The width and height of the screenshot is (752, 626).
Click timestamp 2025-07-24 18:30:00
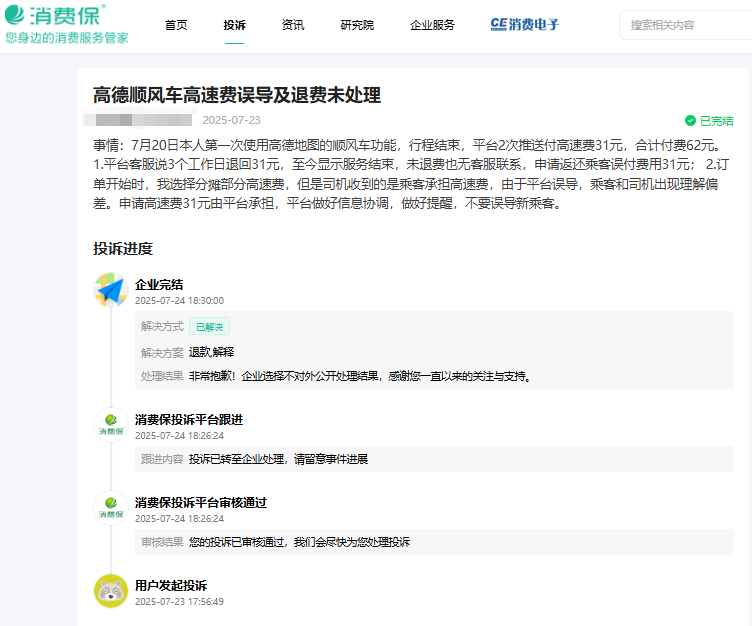(x=179, y=301)
